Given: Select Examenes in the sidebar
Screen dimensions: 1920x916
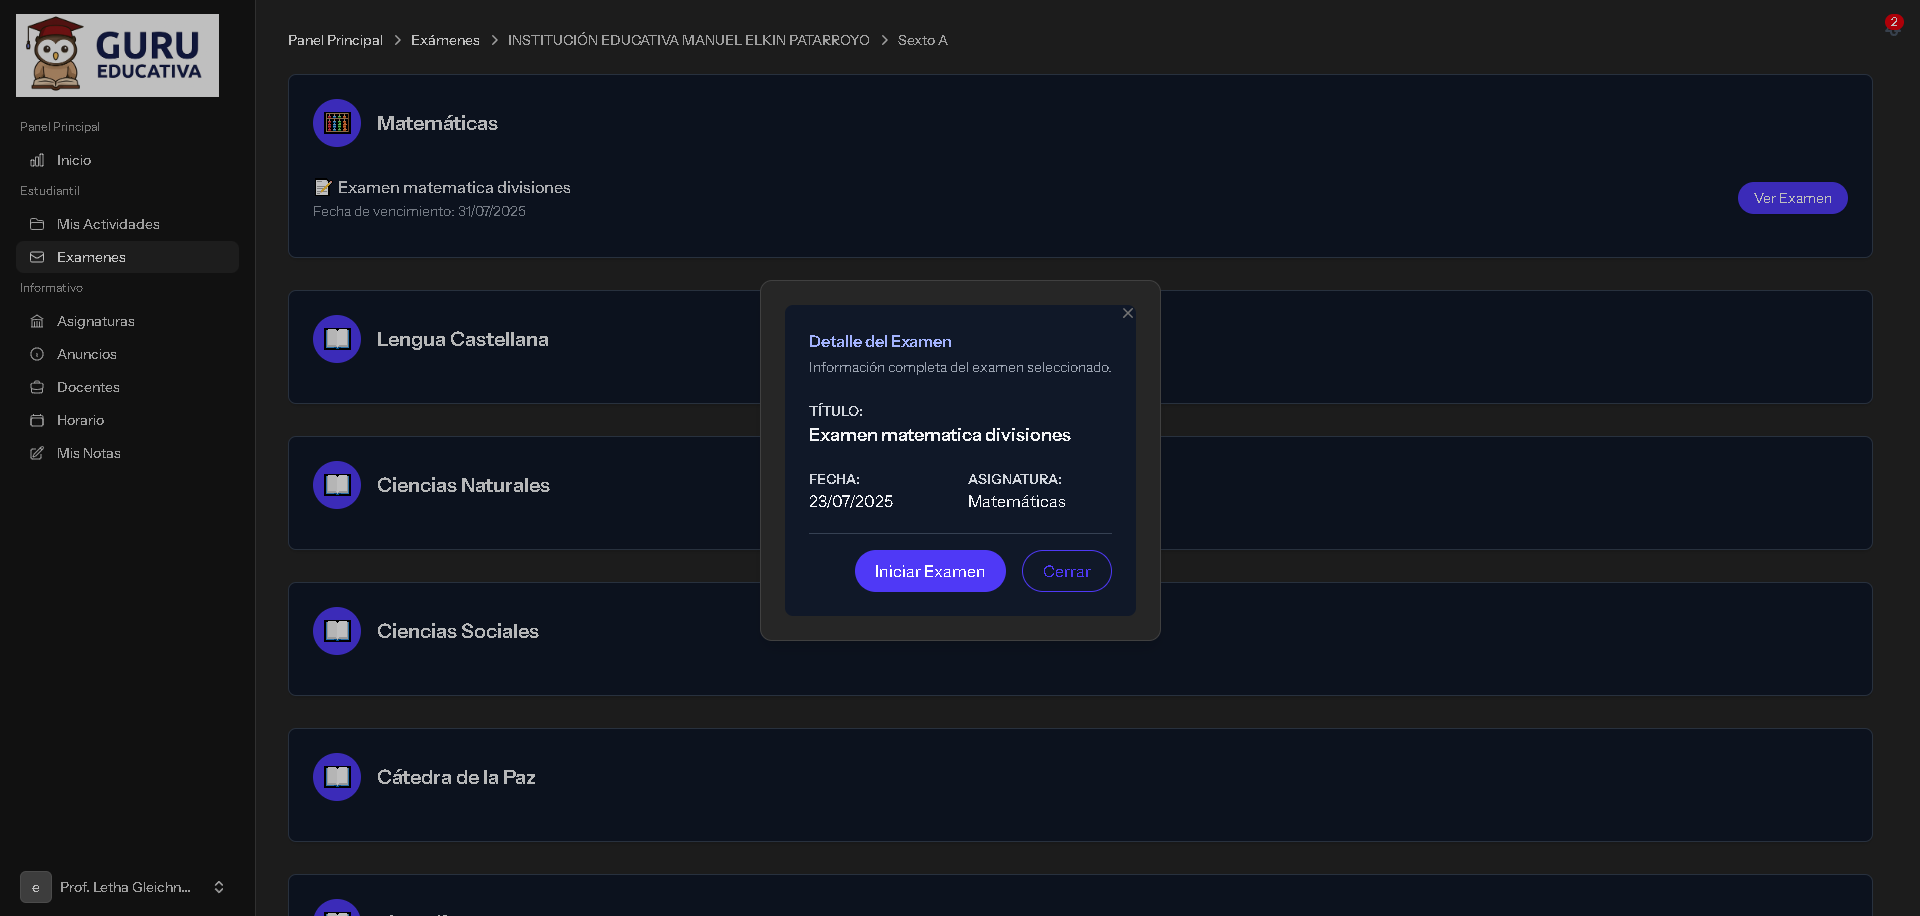Looking at the screenshot, I should pos(91,257).
